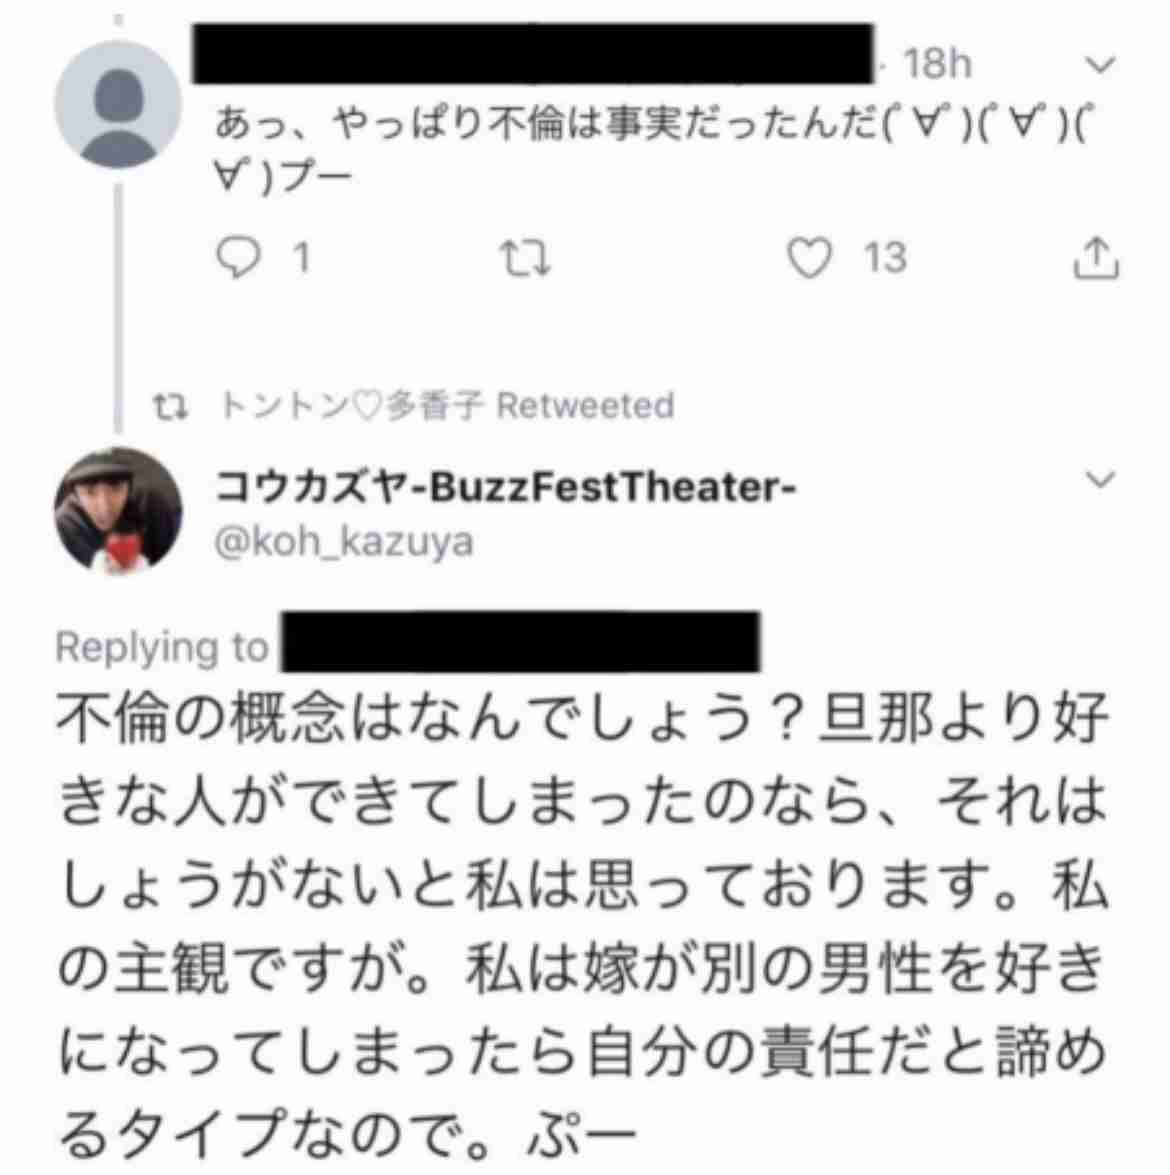
Task: Click the blacked-out name after Replying to
Action: (x=521, y=642)
